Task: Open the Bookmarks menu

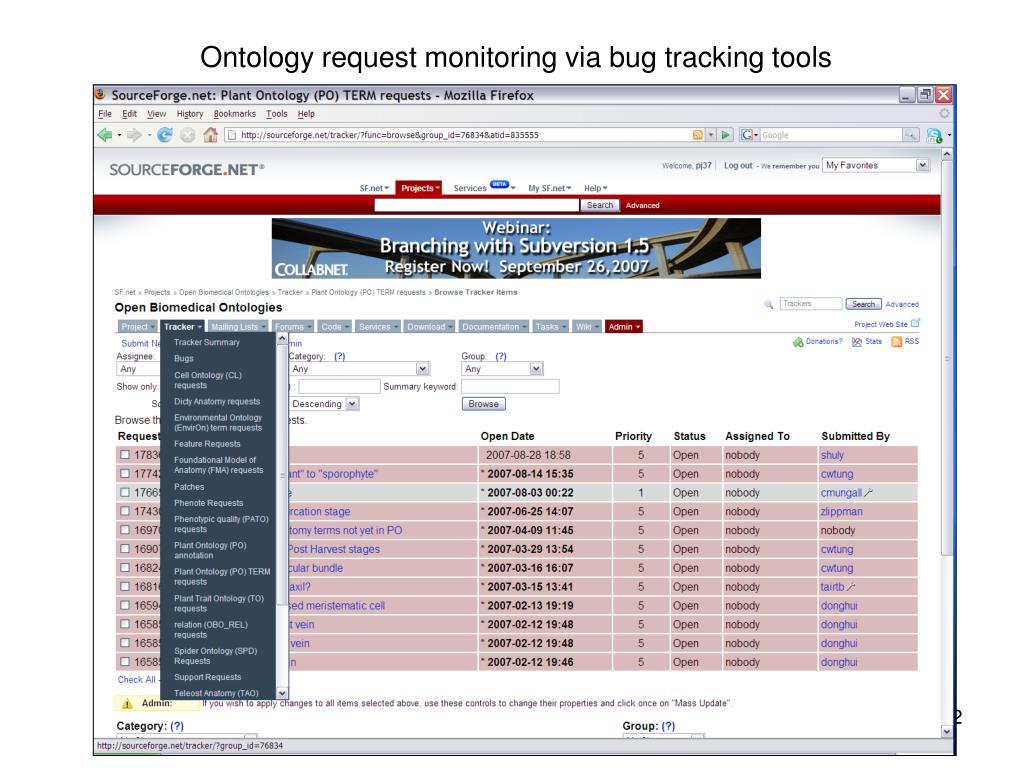Action: [234, 114]
